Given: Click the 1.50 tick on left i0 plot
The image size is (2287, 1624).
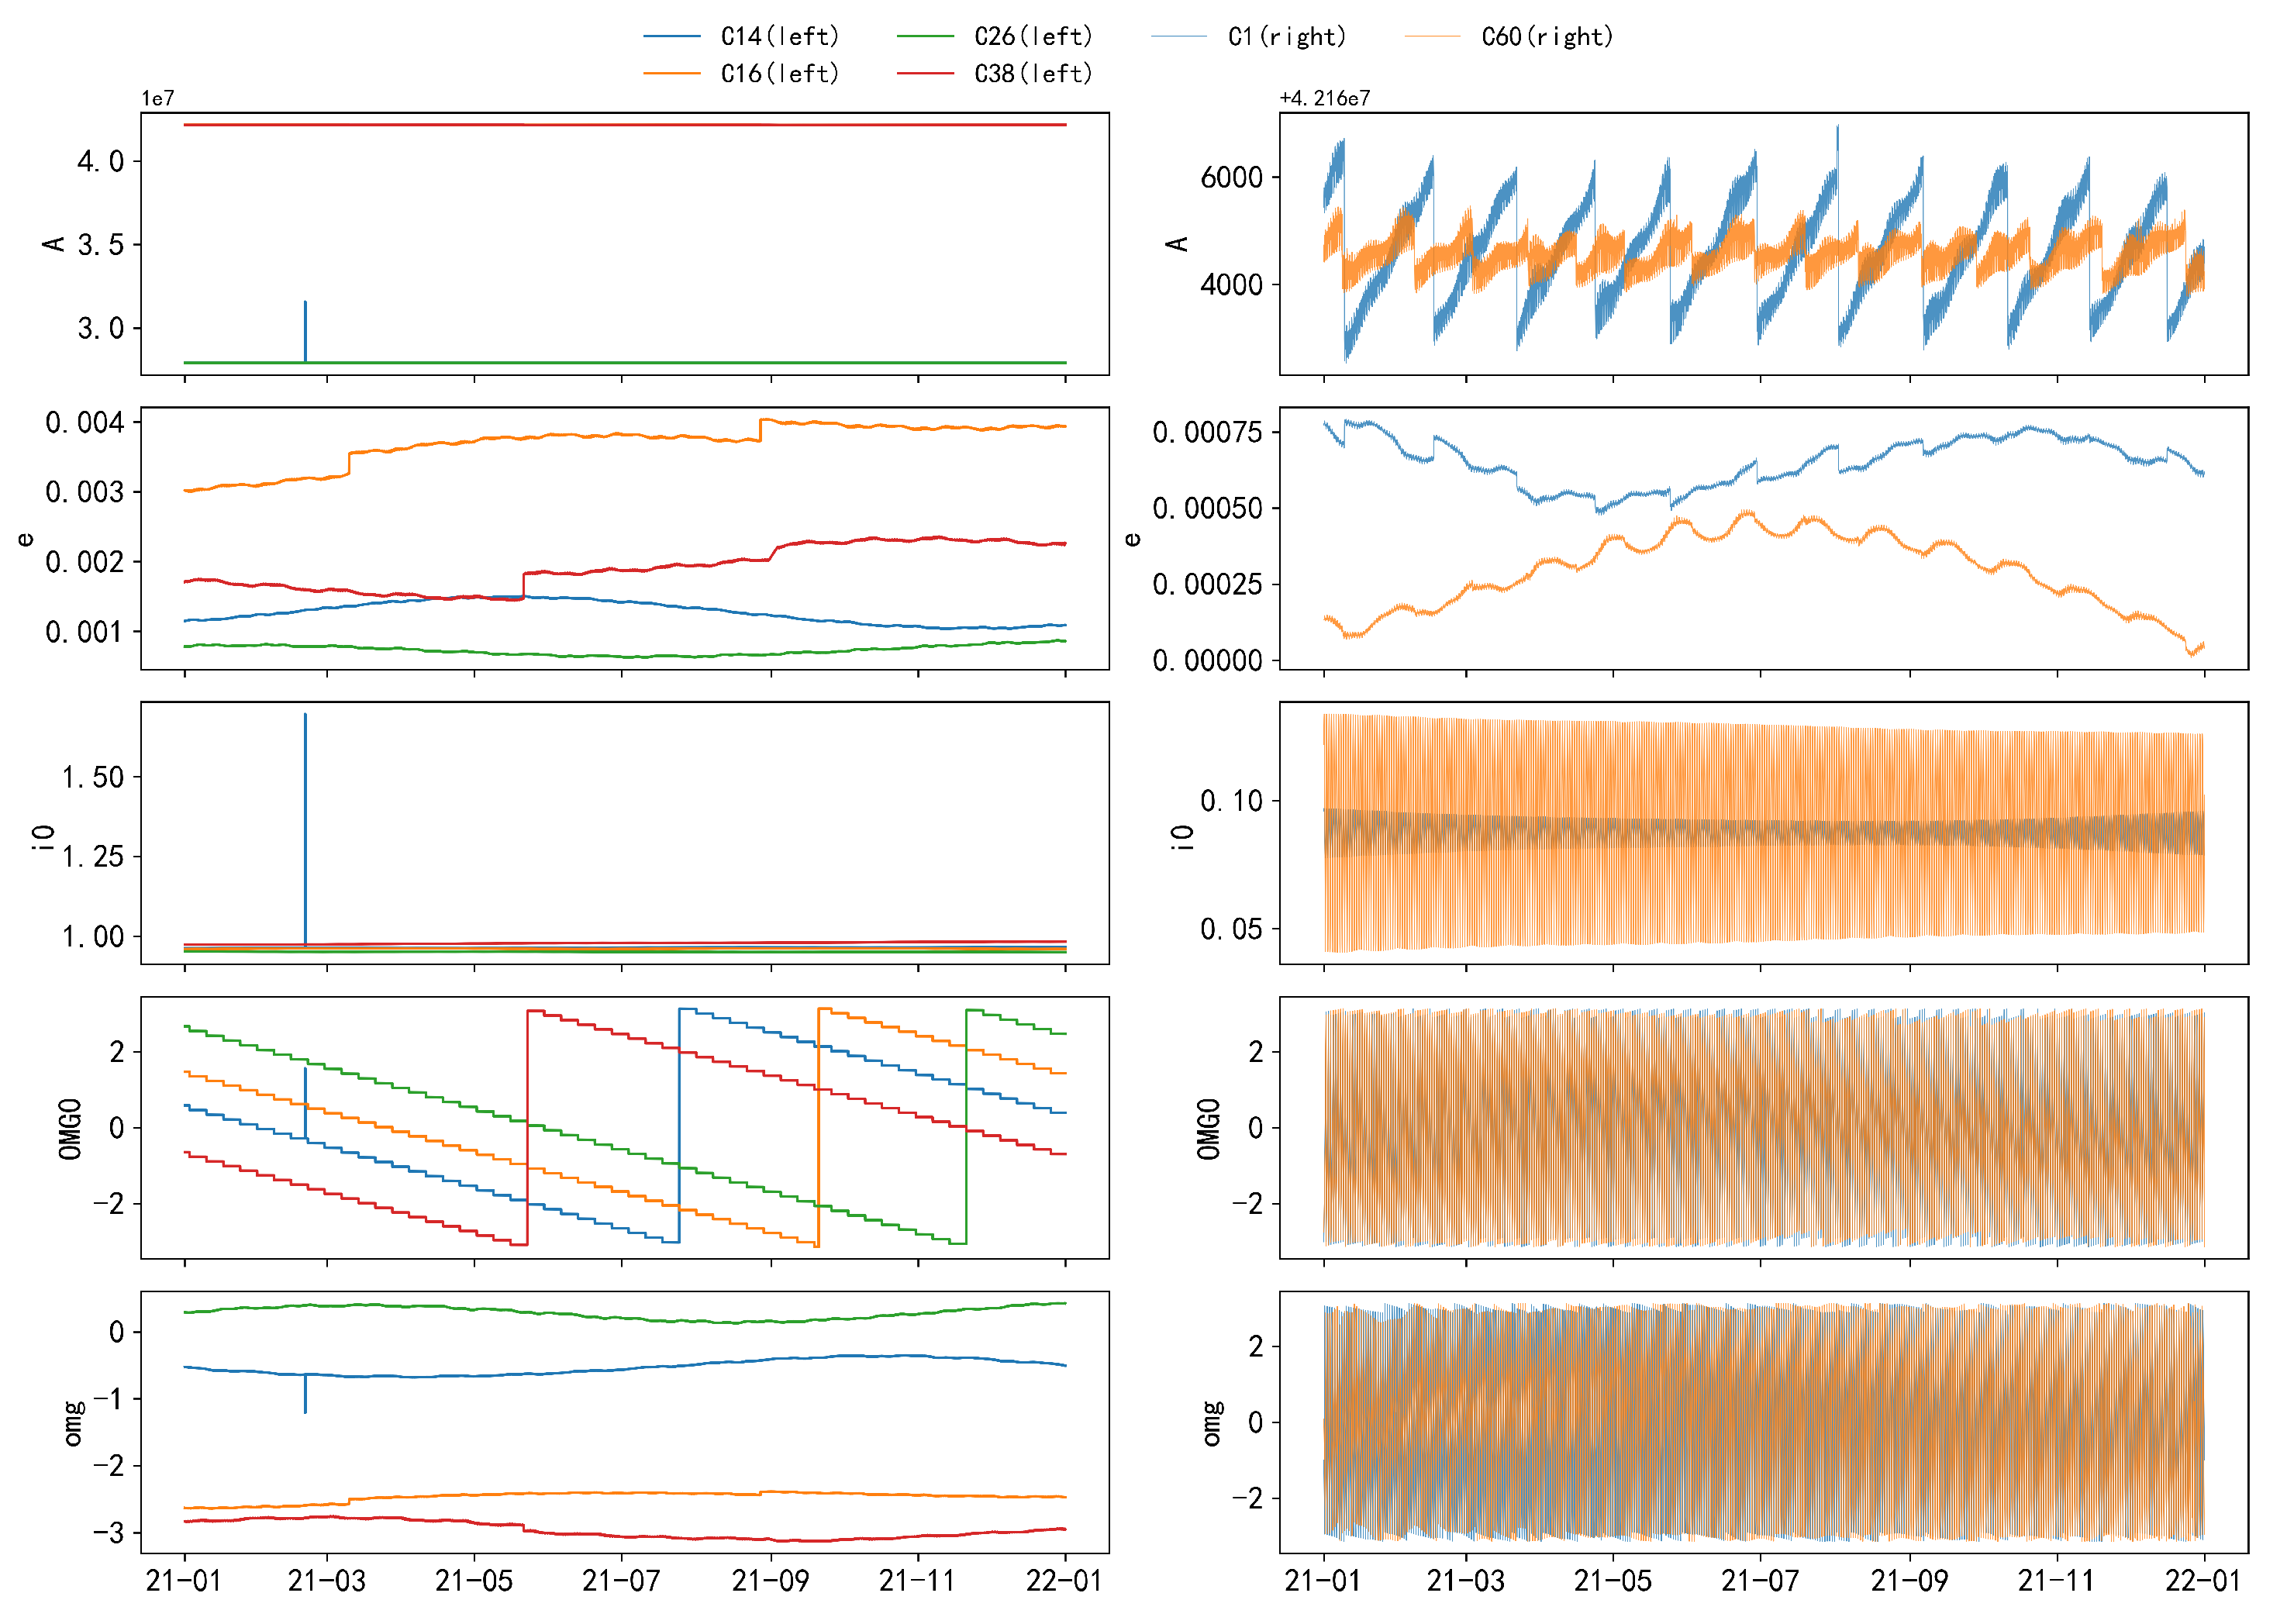Looking at the screenshot, I should pyautogui.click(x=93, y=778).
